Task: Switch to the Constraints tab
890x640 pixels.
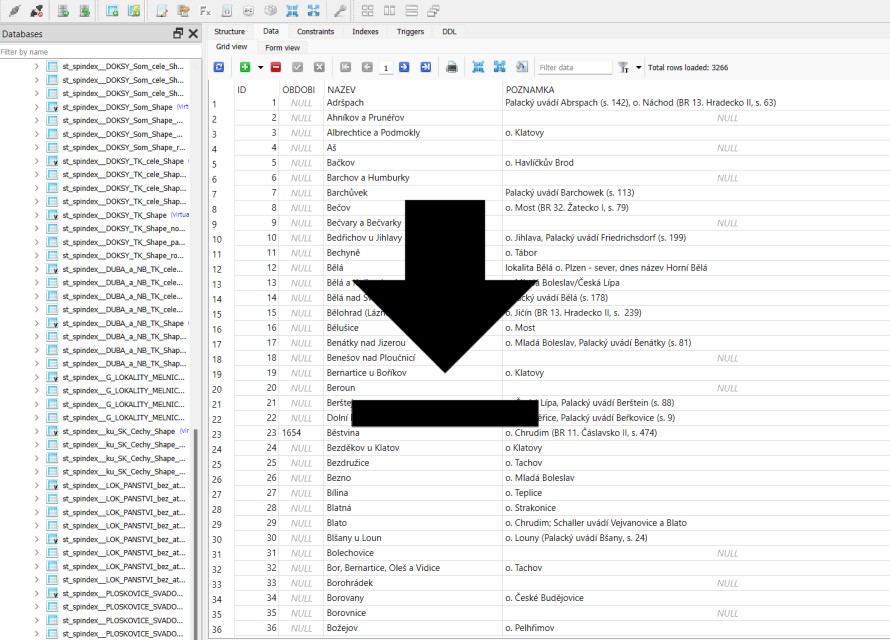Action: (315, 31)
